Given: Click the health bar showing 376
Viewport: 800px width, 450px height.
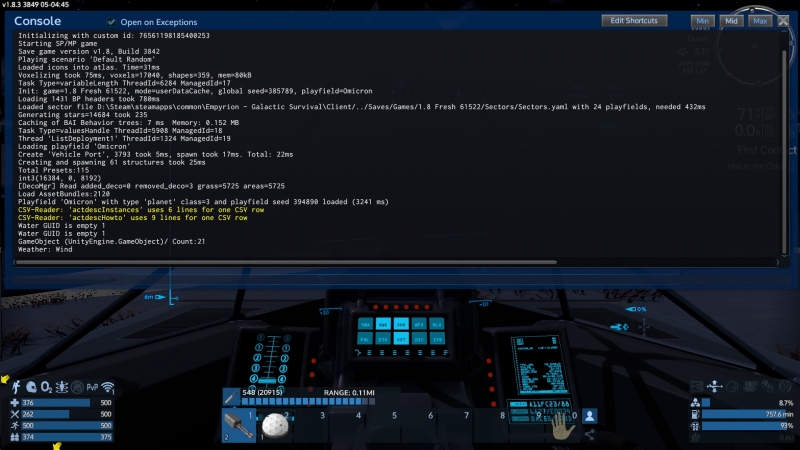Looking at the screenshot, I should click(x=66, y=403).
